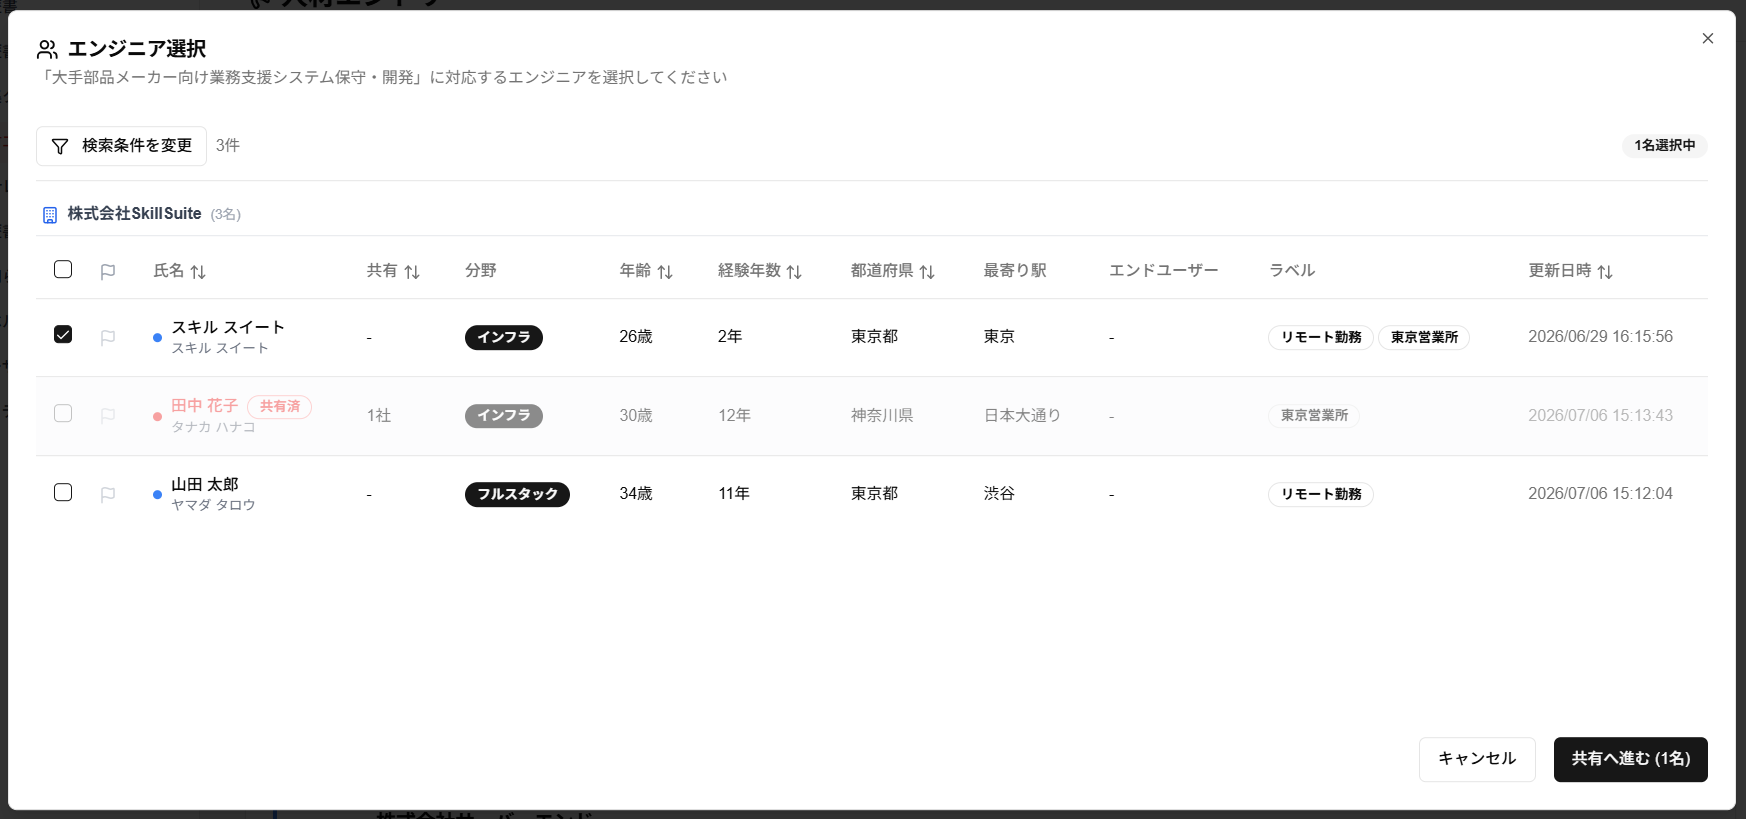The height and width of the screenshot is (819, 1746).
Task: Click リモート勤務 label in スキル スイート row
Action: point(1321,338)
